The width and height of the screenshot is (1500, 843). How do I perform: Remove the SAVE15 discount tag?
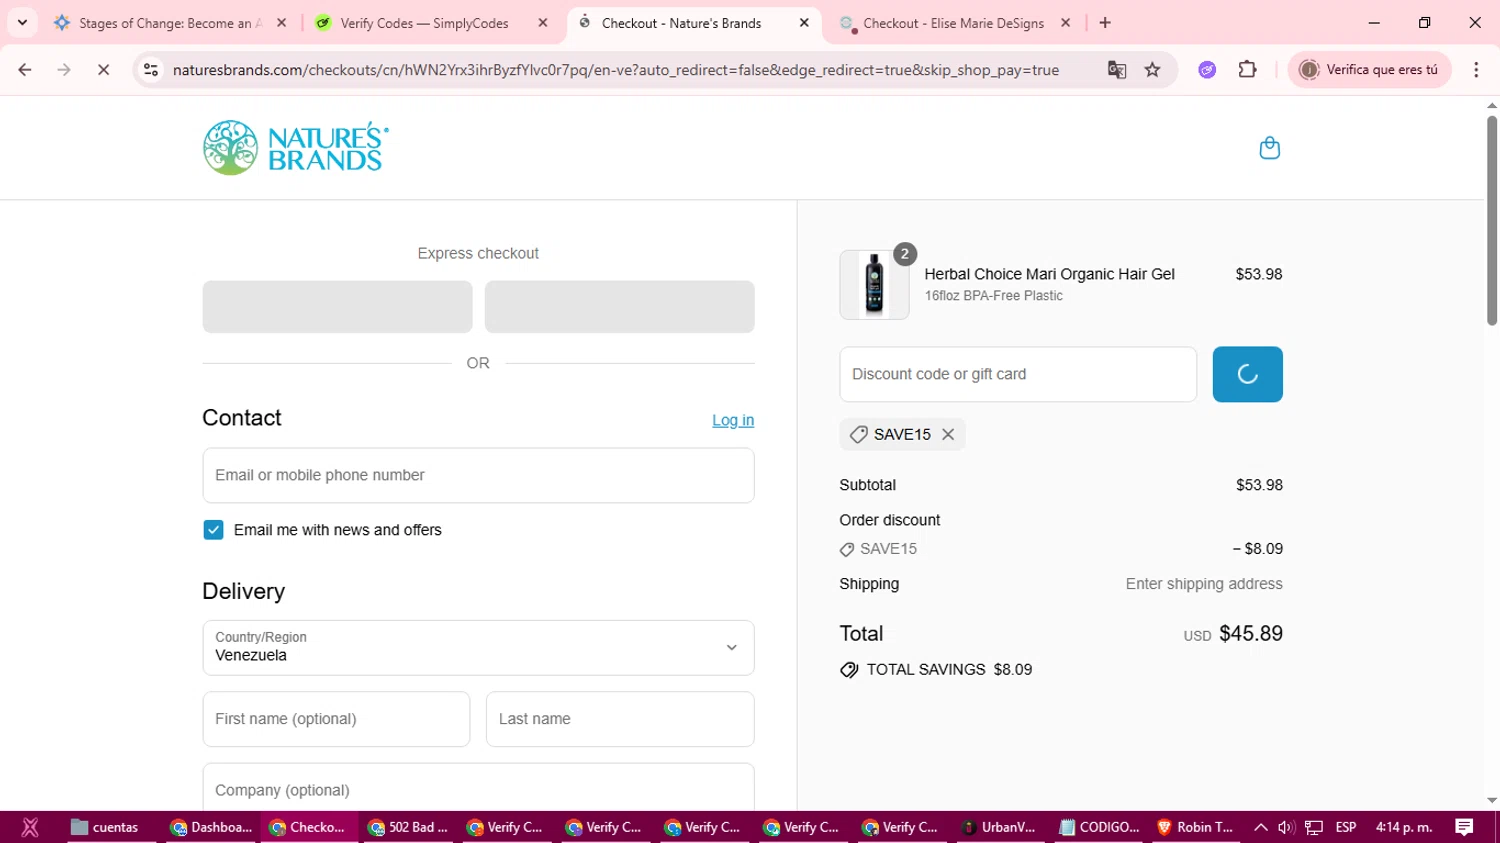tap(948, 434)
